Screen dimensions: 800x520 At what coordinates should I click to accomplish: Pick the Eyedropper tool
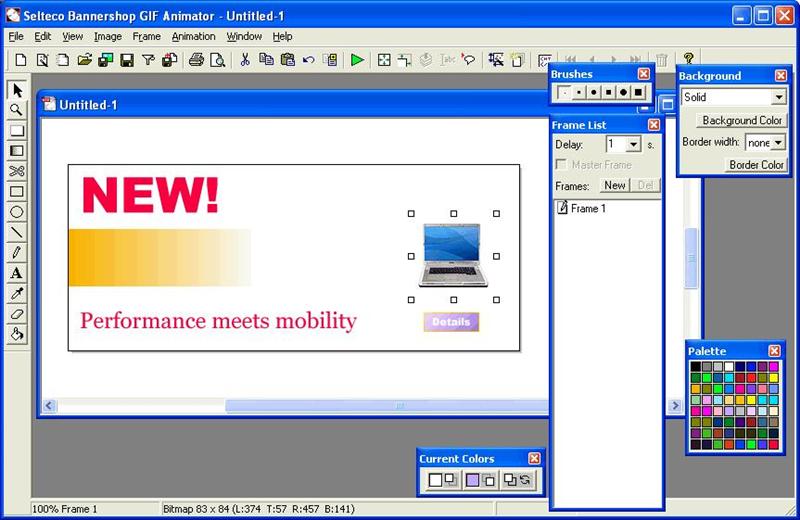[x=17, y=293]
